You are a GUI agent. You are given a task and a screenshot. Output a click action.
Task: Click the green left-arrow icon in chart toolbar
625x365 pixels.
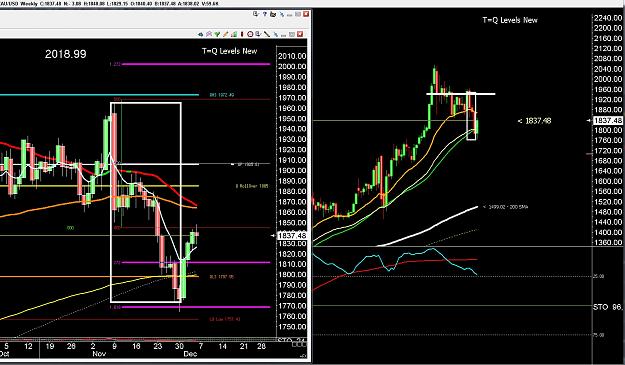point(200,34)
